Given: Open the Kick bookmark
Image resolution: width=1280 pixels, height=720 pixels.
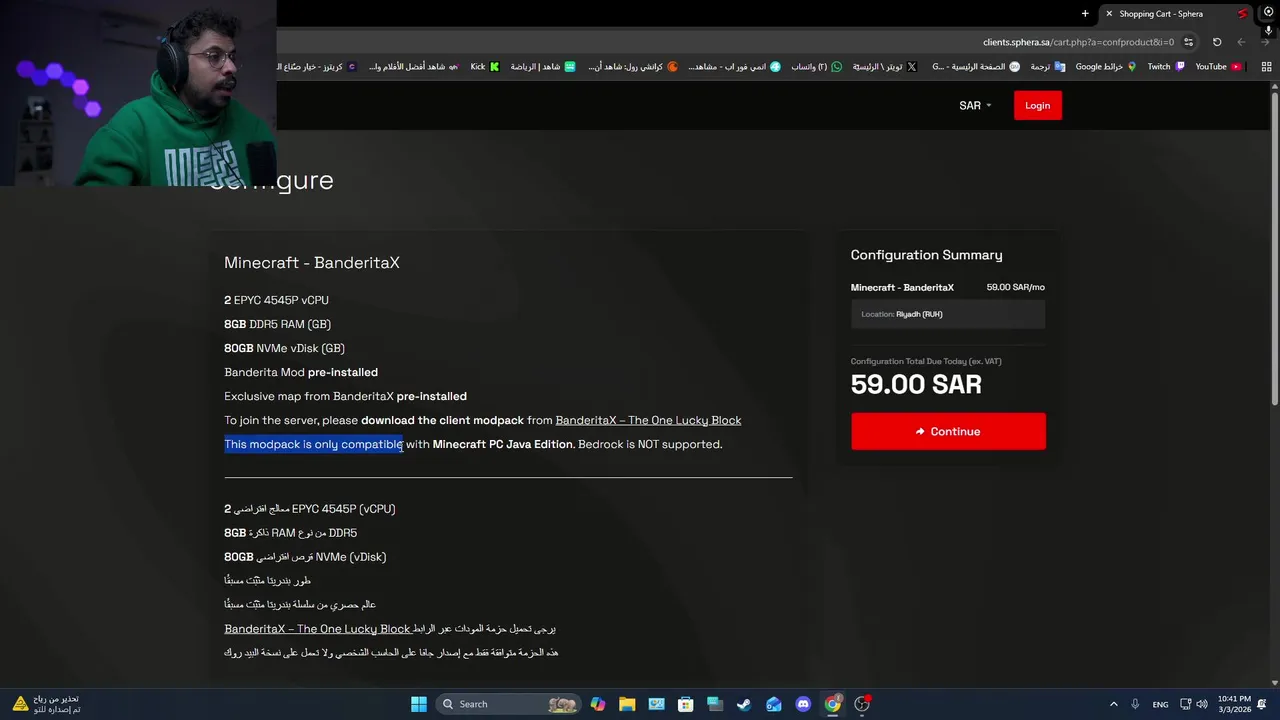Looking at the screenshot, I should (484, 67).
